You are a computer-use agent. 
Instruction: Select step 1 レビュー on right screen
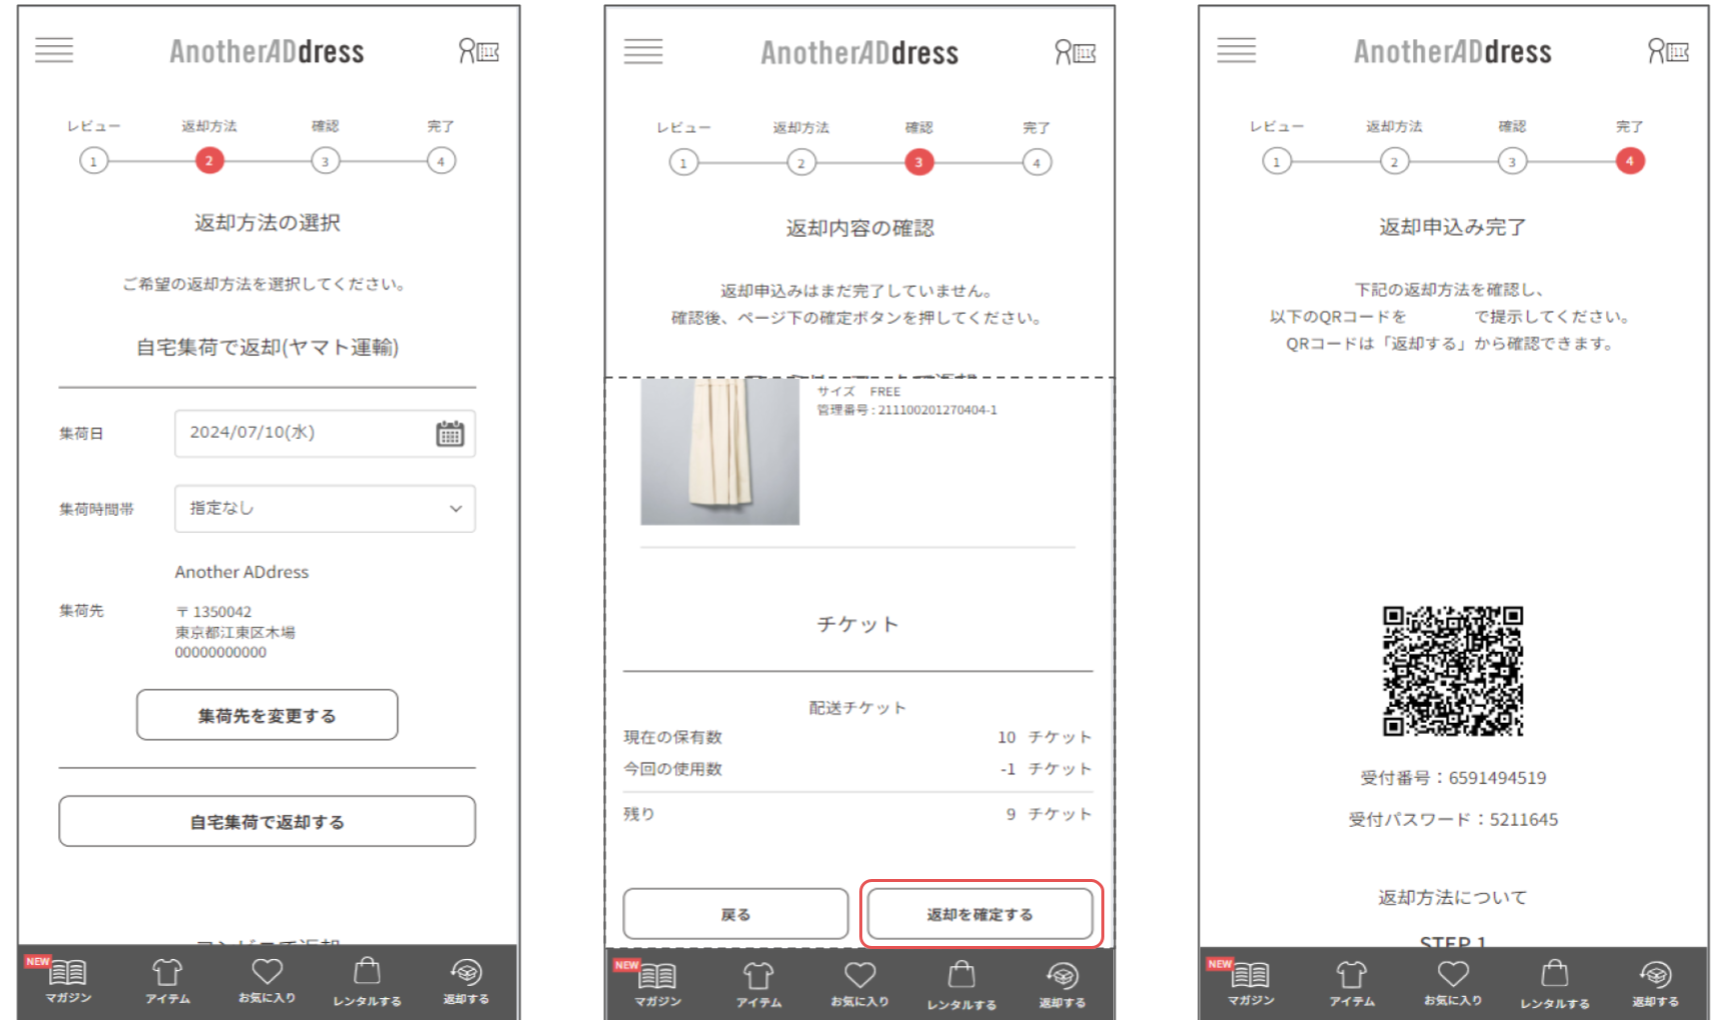pyautogui.click(x=1276, y=160)
